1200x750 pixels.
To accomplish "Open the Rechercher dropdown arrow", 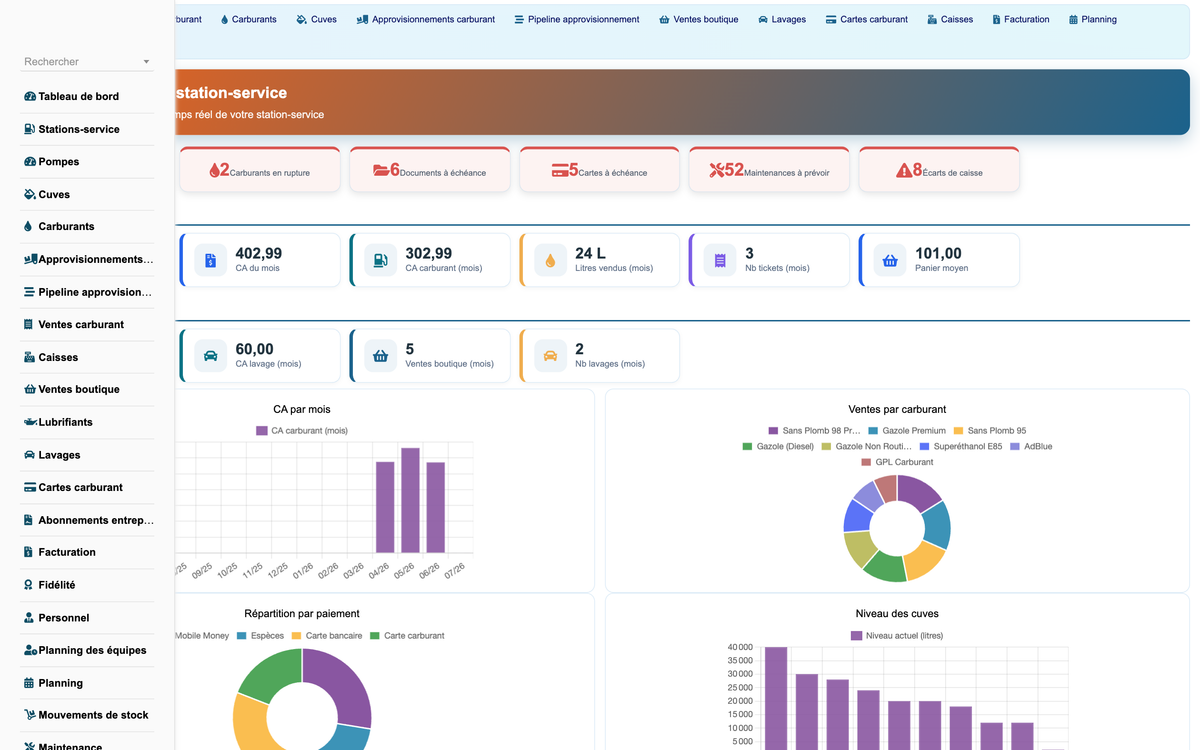I will 147,62.
